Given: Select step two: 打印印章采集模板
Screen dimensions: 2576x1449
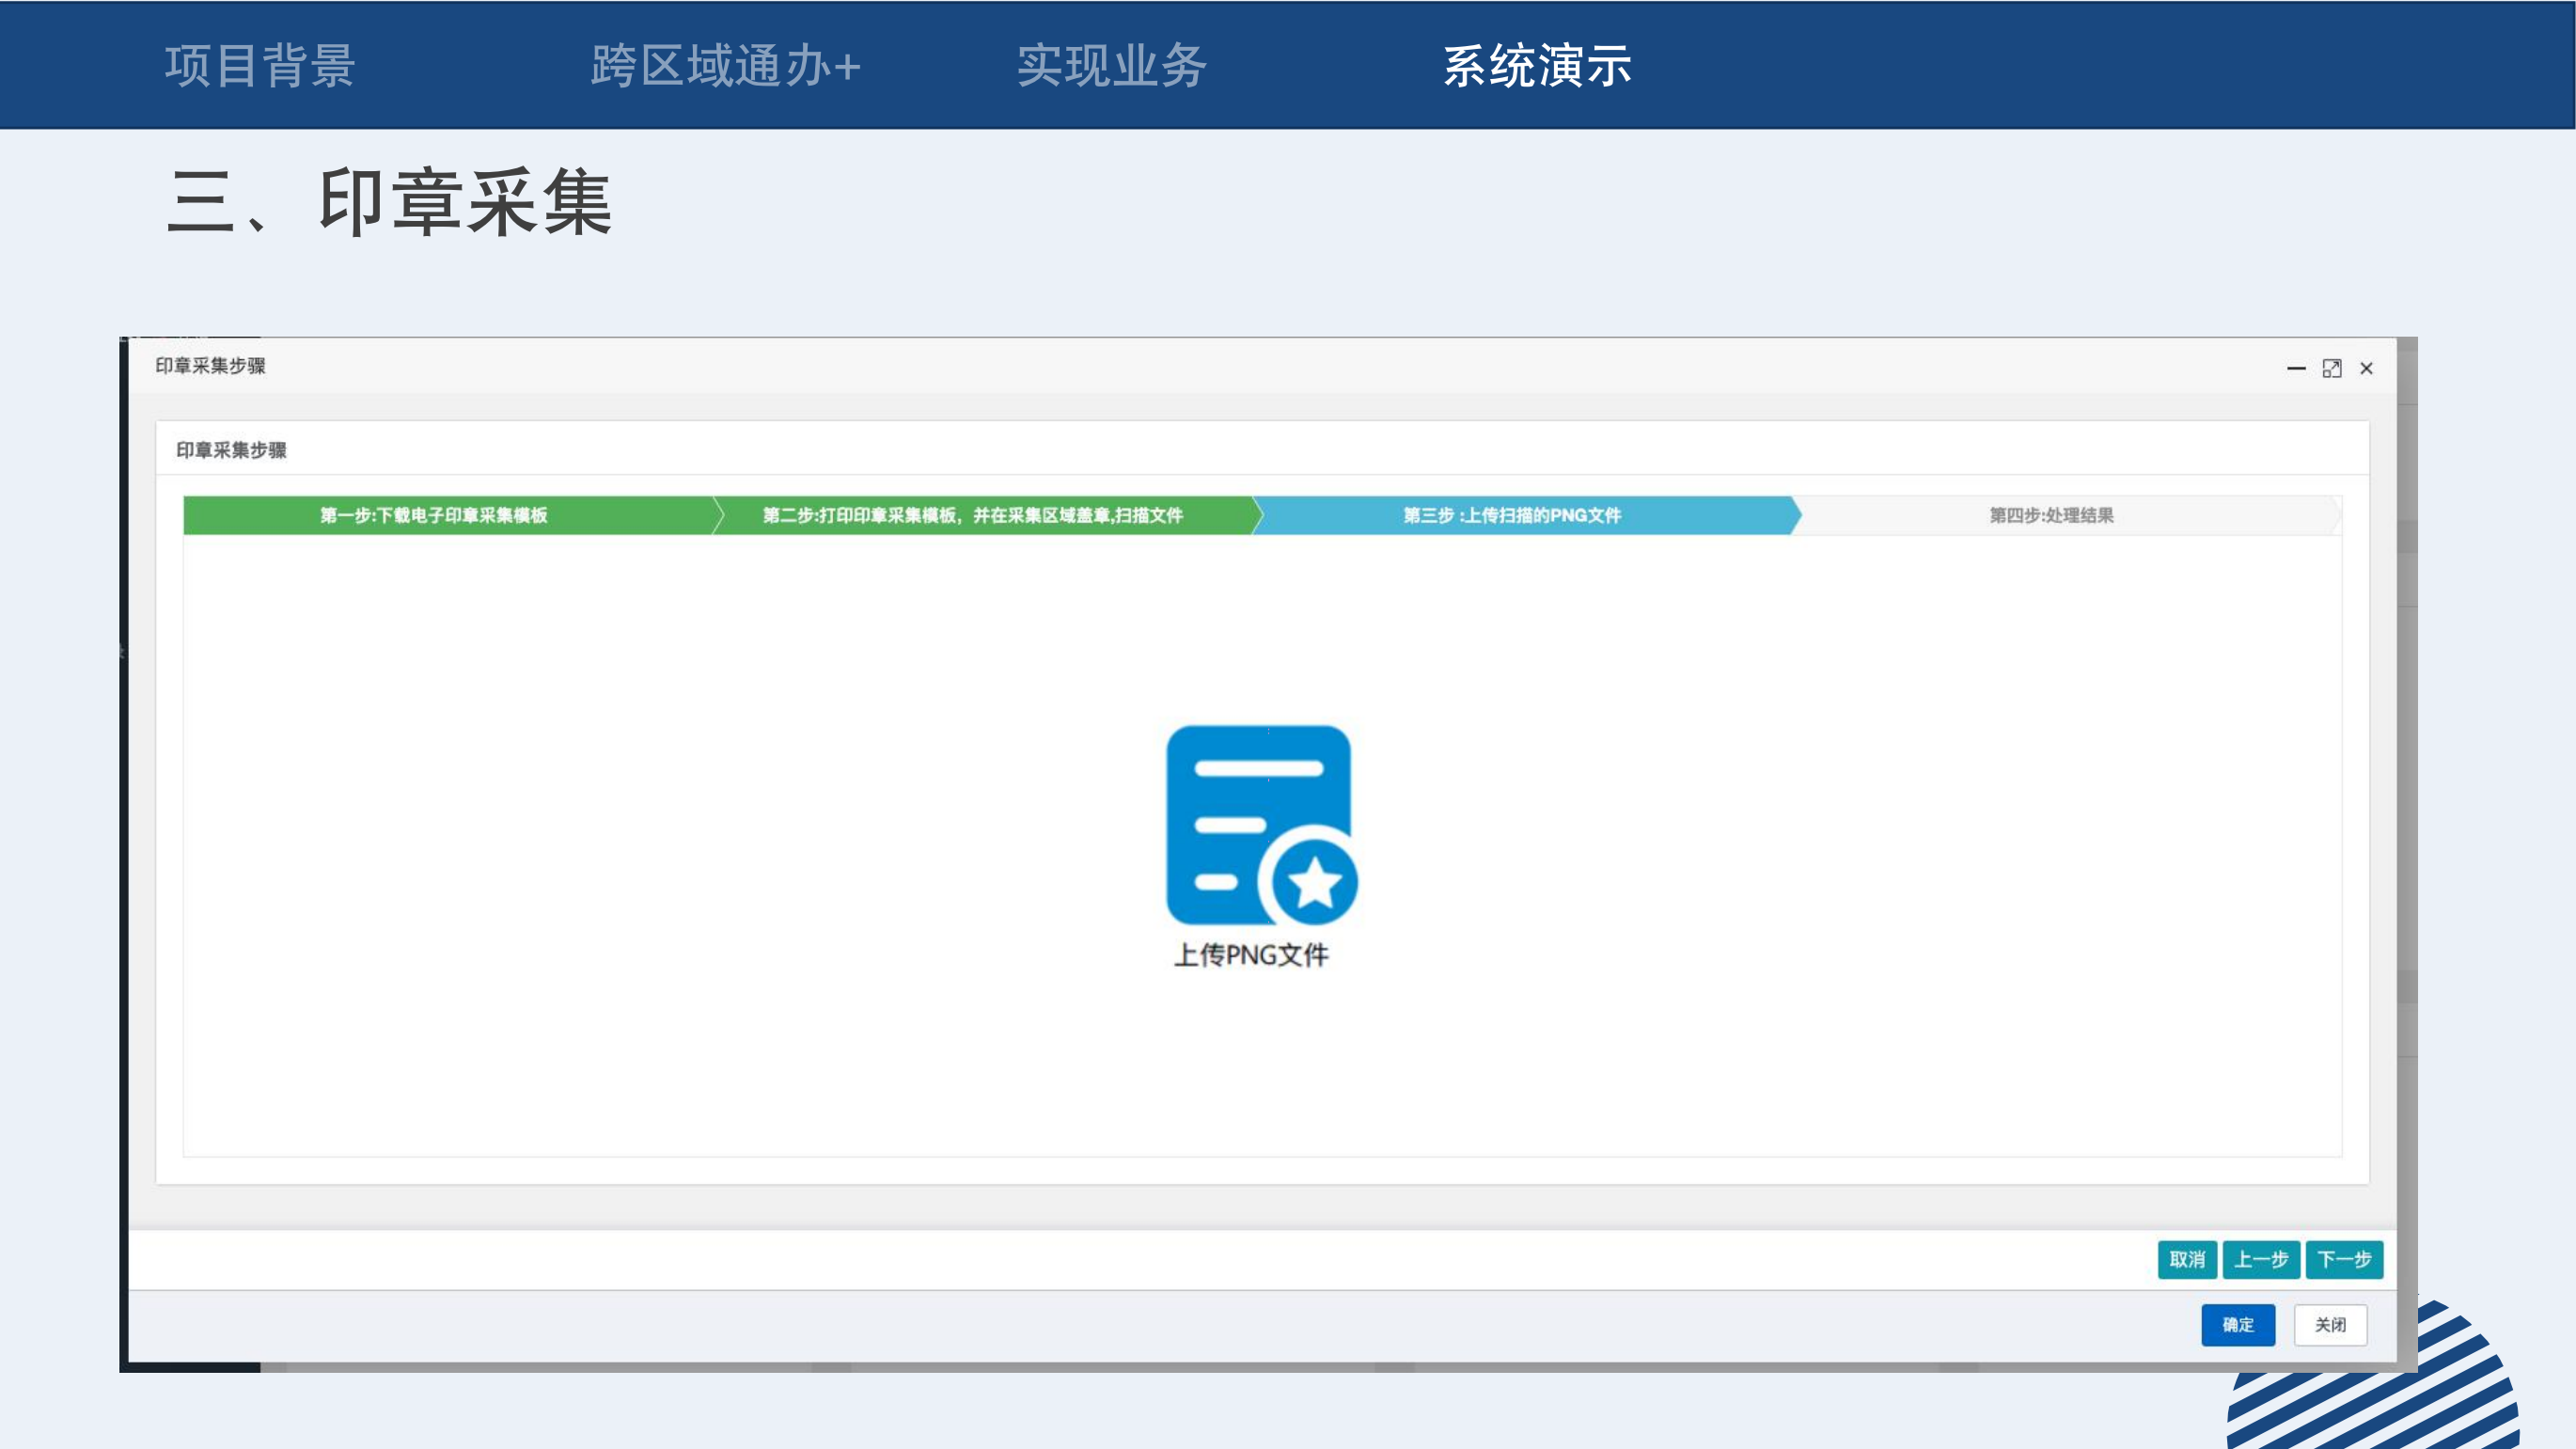Looking at the screenshot, I should click(x=972, y=515).
